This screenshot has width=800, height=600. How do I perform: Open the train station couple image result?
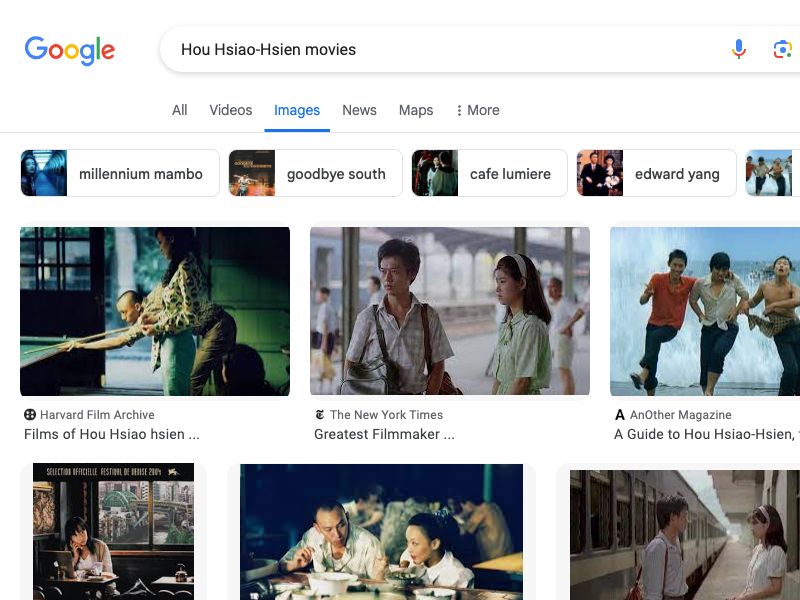pyautogui.click(x=450, y=311)
